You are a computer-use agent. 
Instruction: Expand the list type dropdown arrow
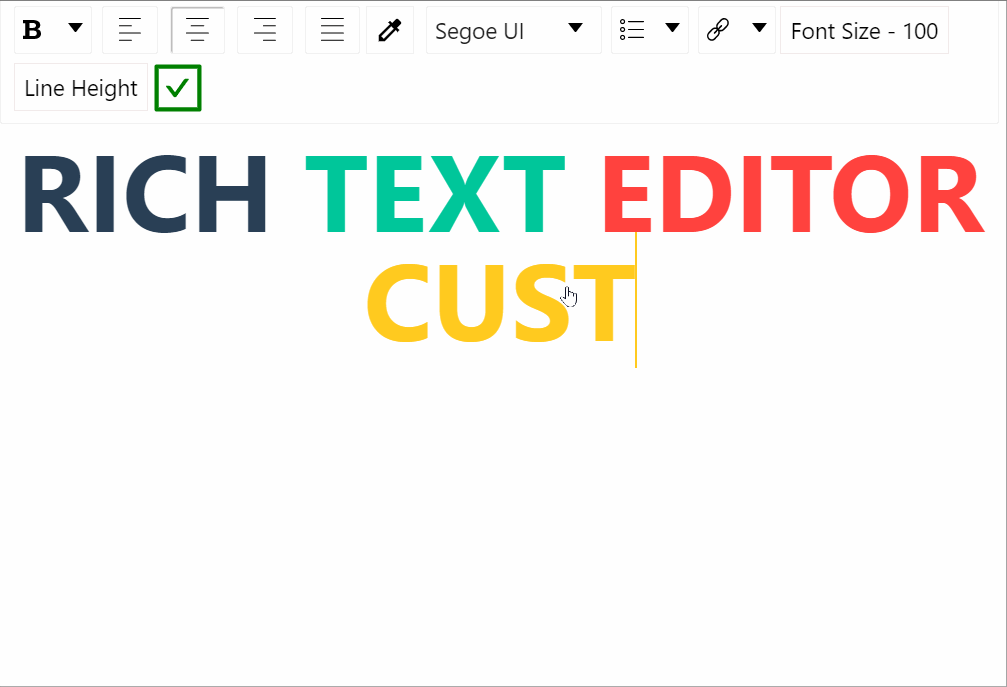click(672, 30)
